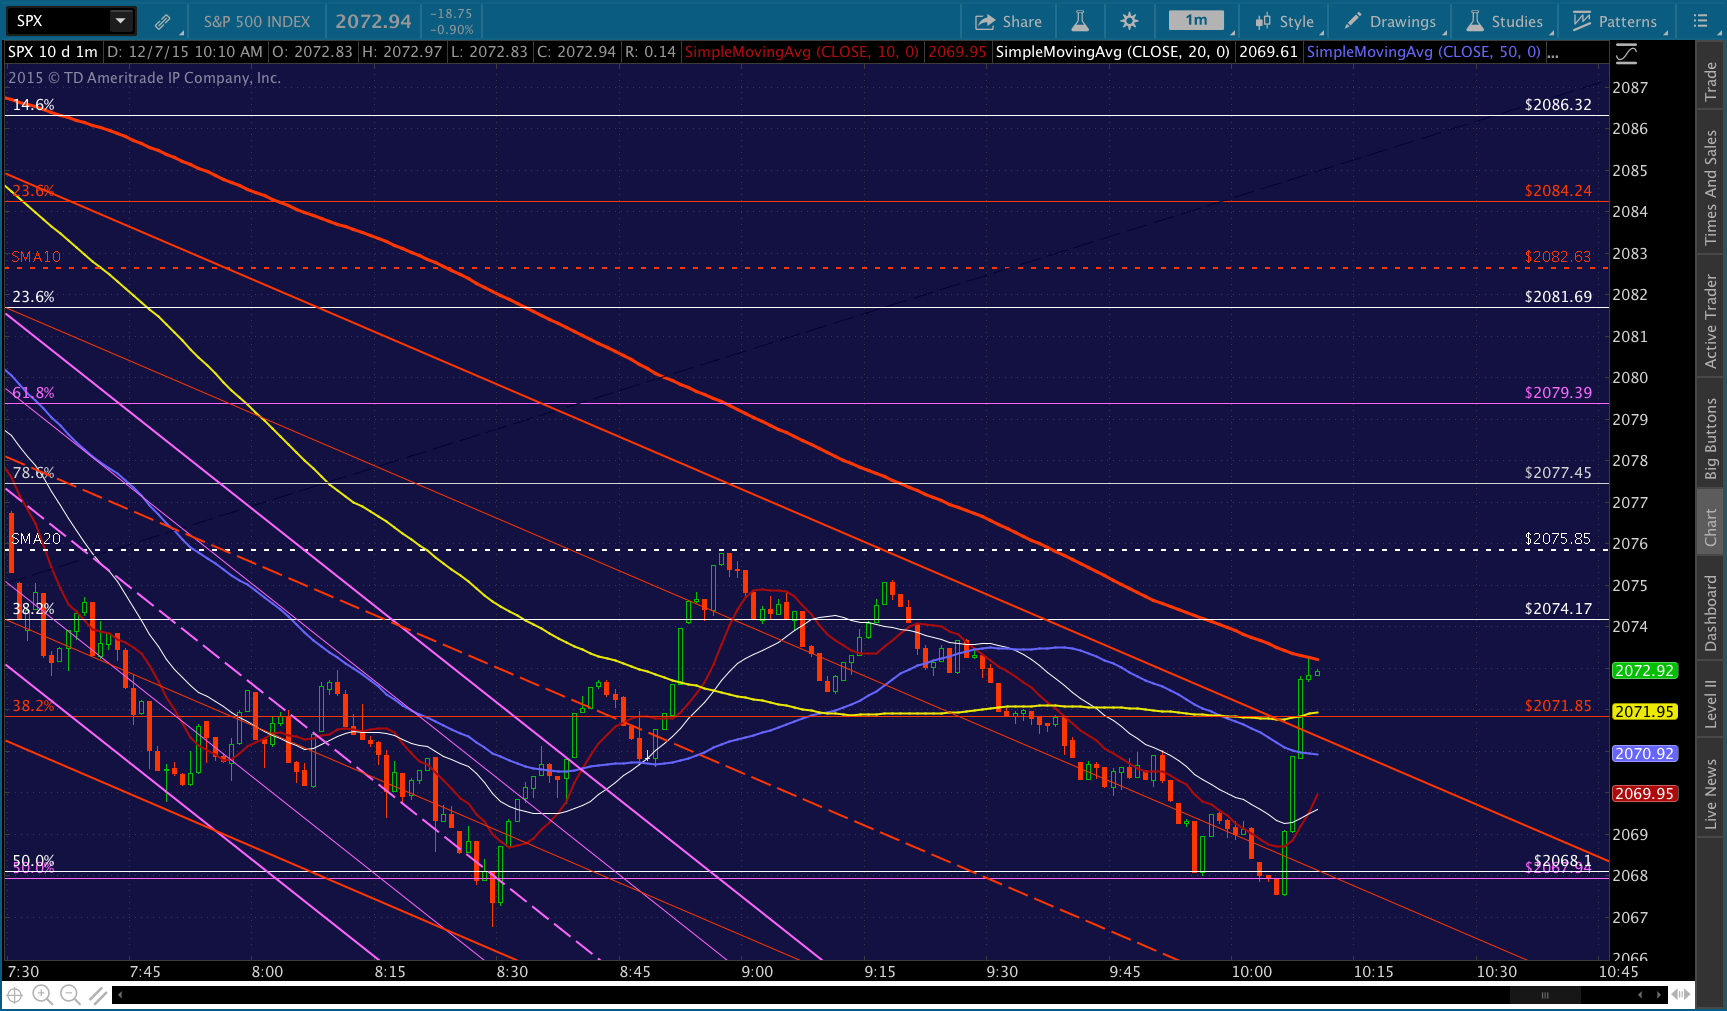Click the zoom in magnifier icon
Viewport: 1727px width, 1011px height.
42,994
